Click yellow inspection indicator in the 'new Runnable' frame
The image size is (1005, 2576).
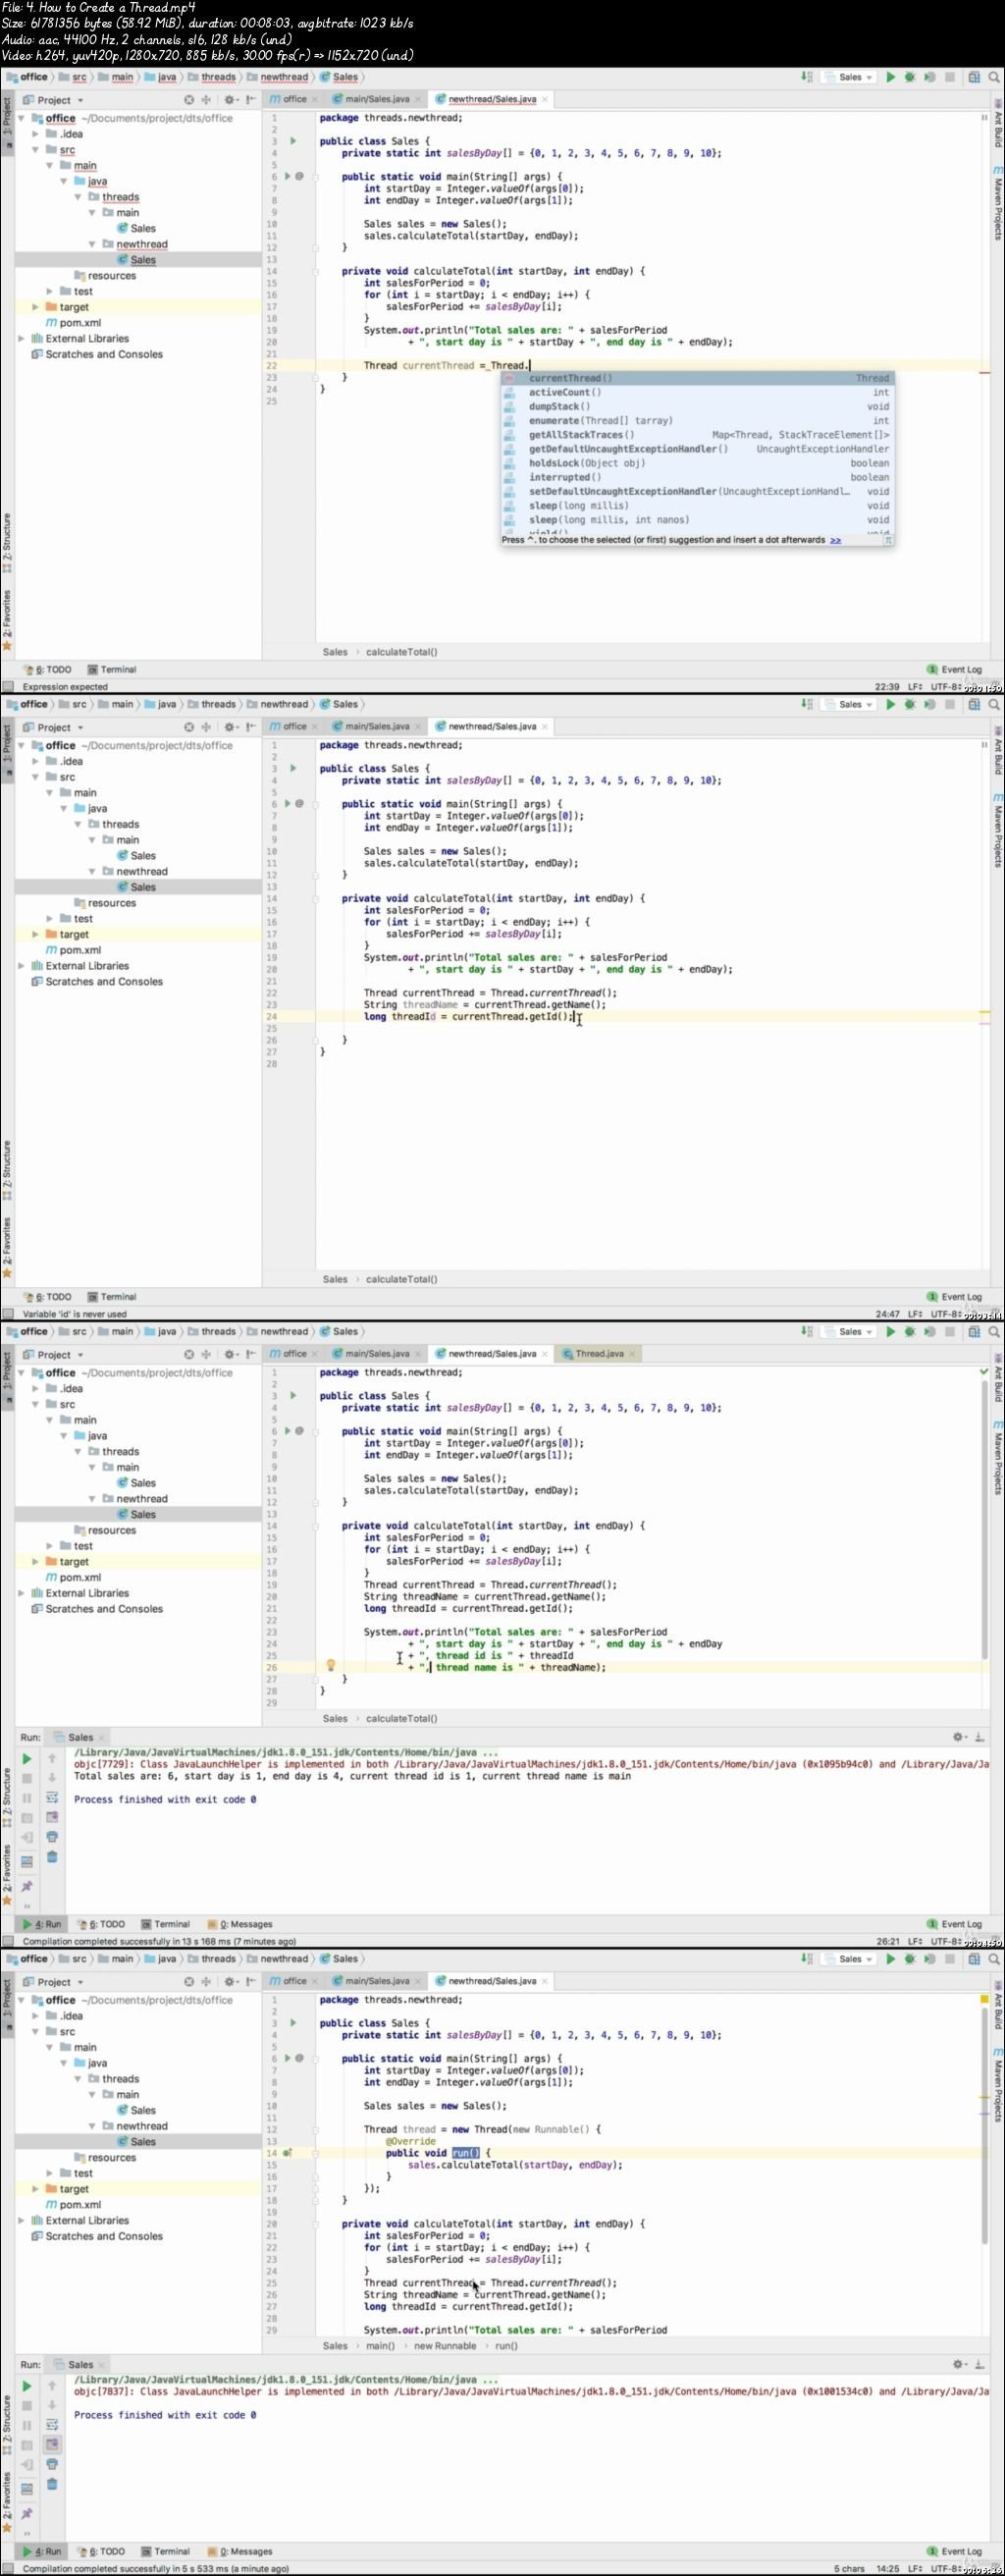click(x=984, y=1999)
